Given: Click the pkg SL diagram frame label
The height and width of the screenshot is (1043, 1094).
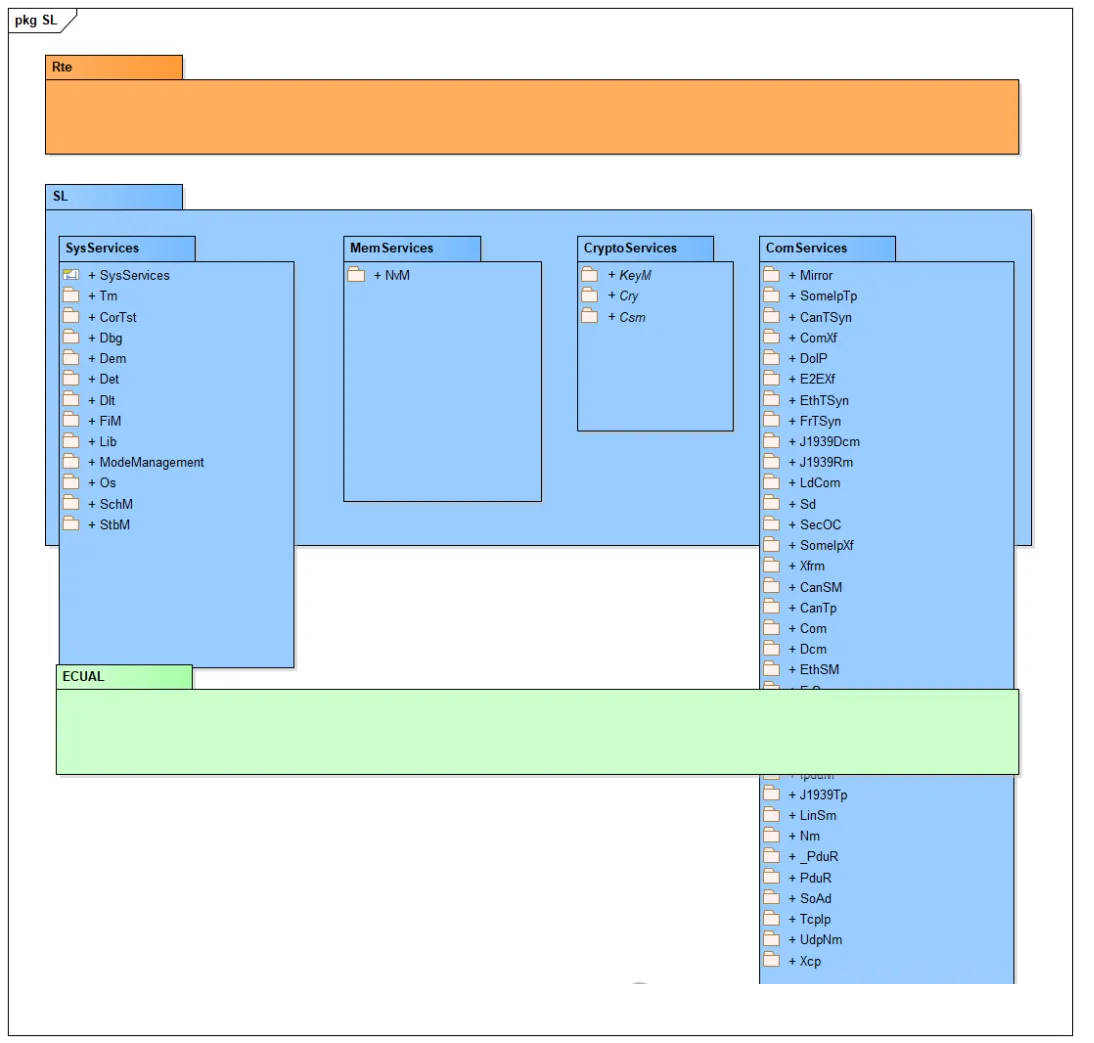Looking at the screenshot, I should 37,20.
